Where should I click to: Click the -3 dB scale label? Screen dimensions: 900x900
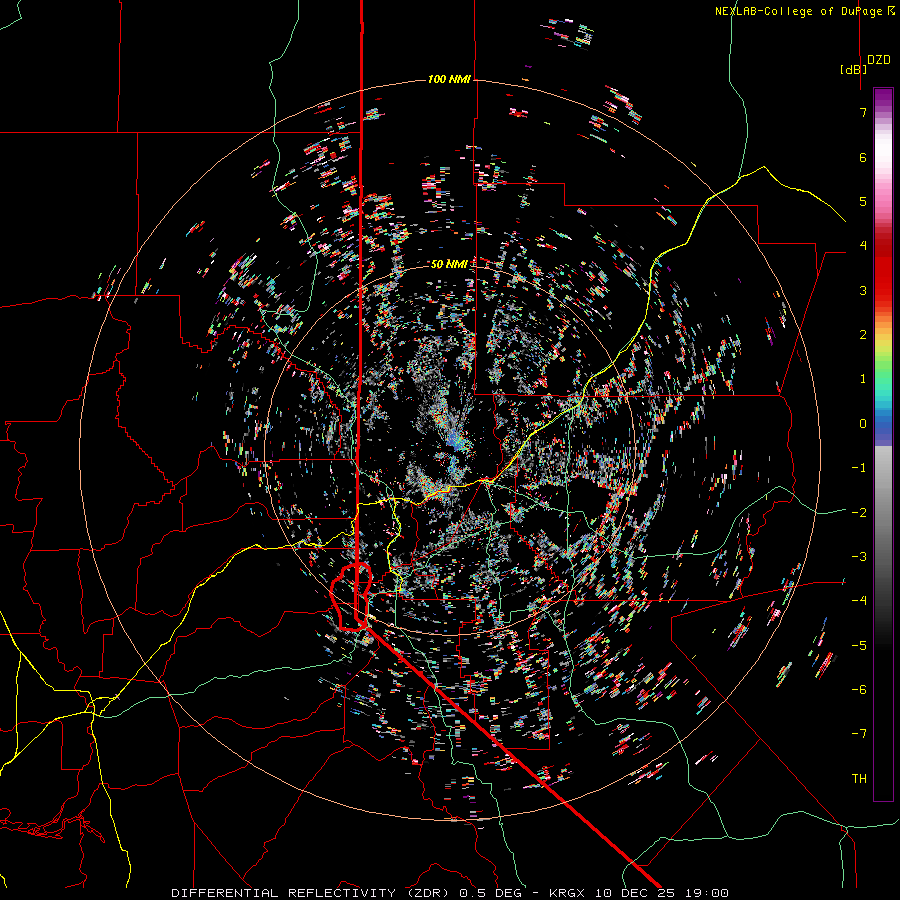point(859,557)
